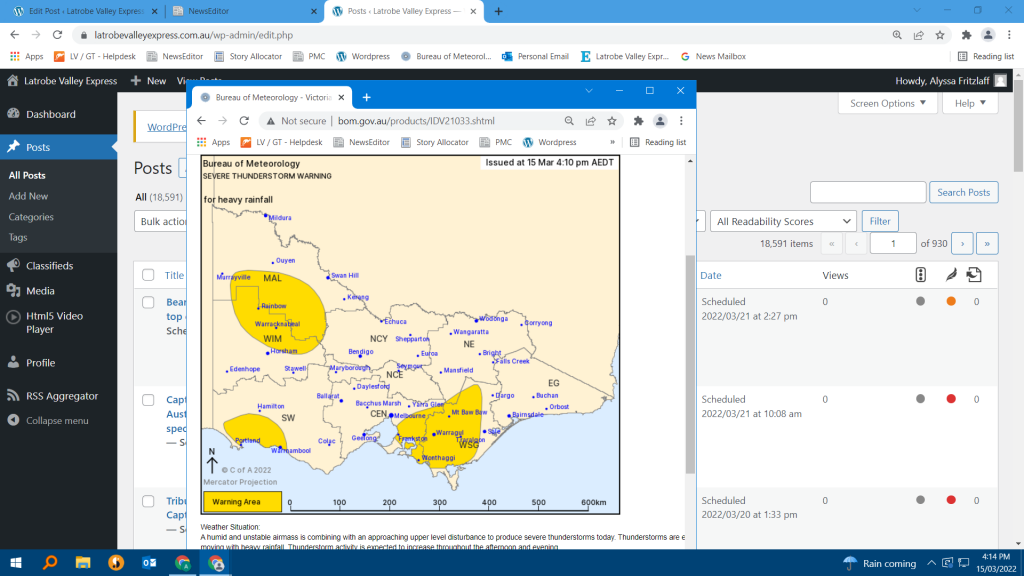The image size is (1024, 576).
Task: Open Personal Email bookmark
Action: [536, 56]
